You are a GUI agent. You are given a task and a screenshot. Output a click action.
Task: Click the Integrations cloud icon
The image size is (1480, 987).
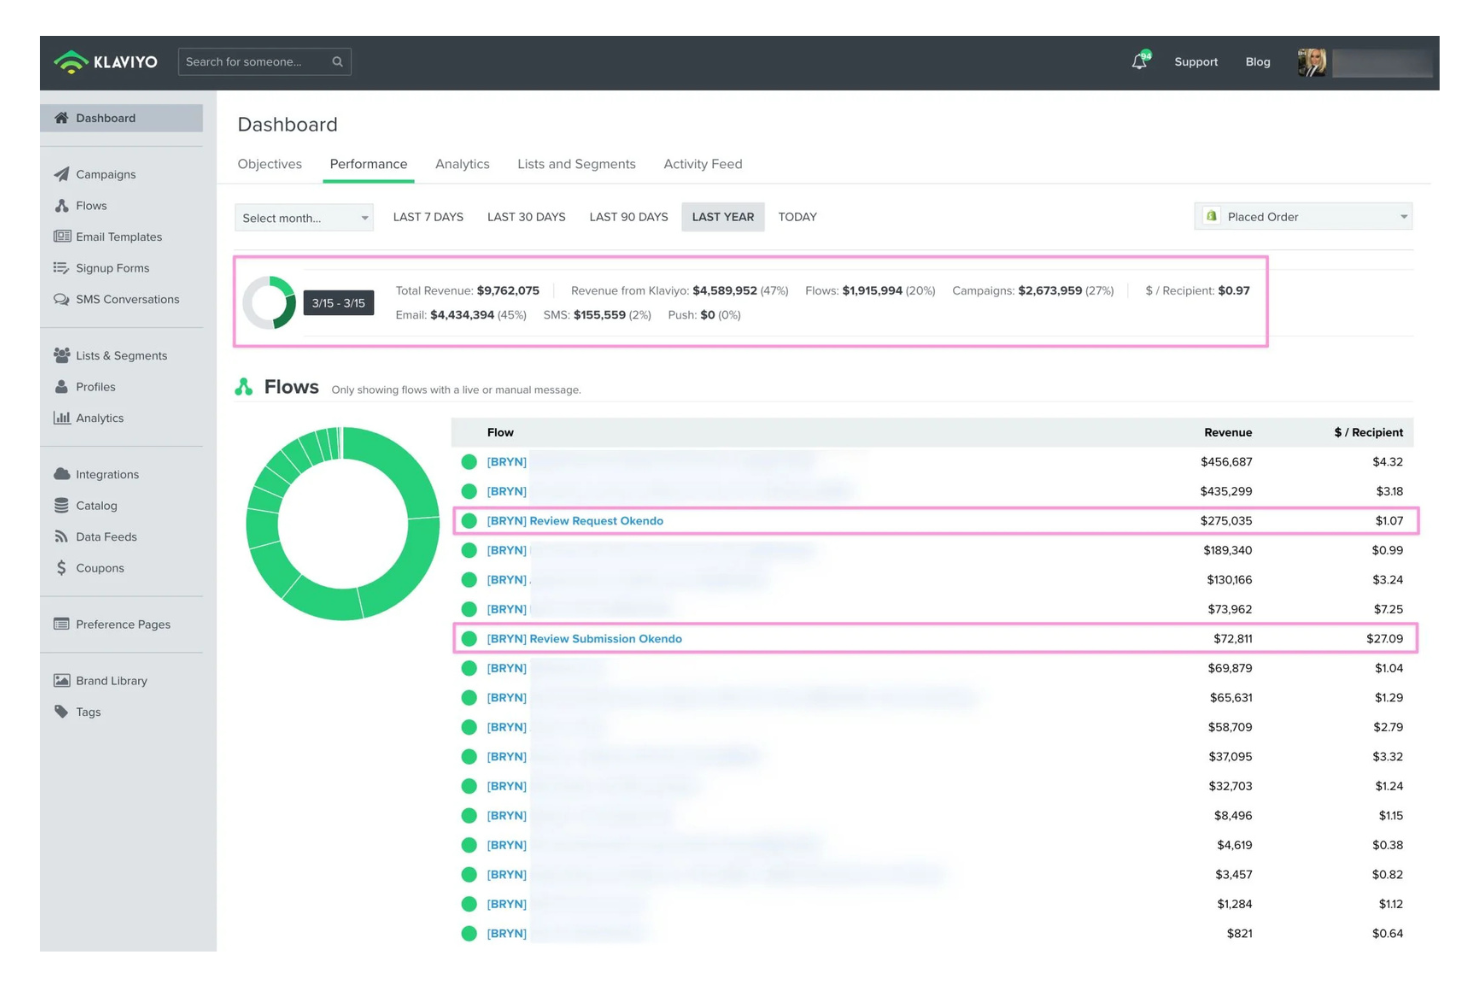[x=62, y=474]
